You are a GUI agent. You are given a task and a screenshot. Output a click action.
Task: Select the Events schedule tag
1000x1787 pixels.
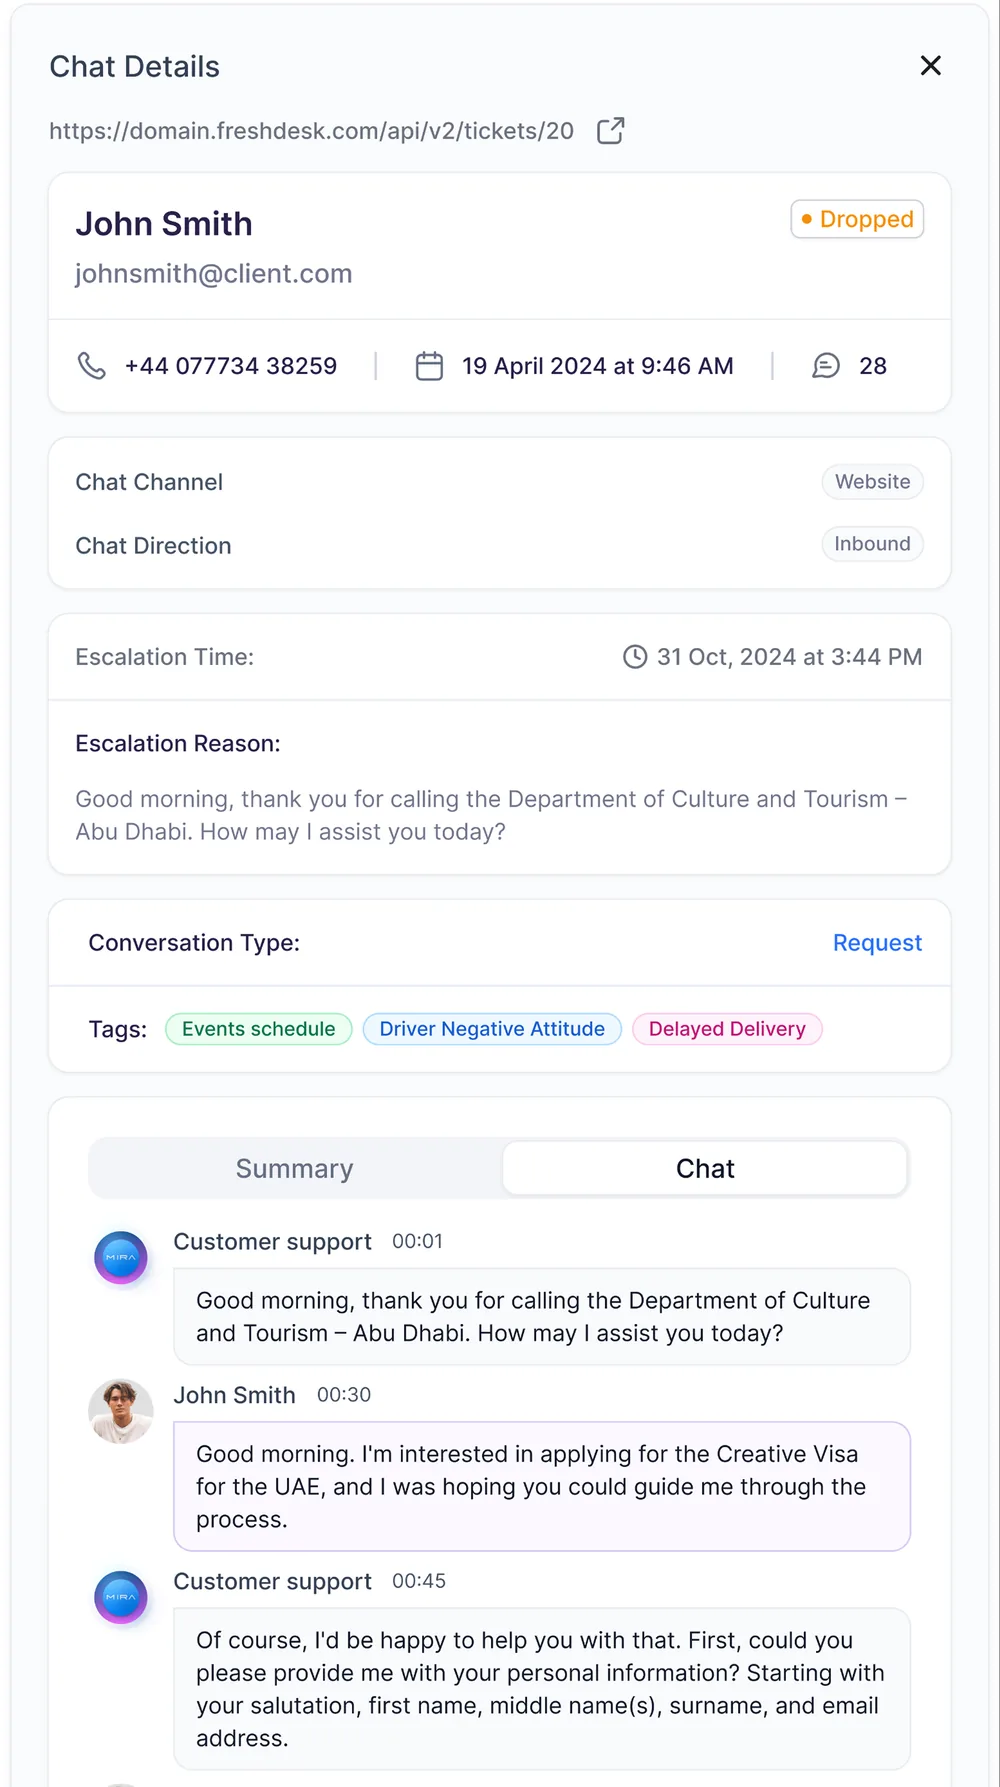259,1029
